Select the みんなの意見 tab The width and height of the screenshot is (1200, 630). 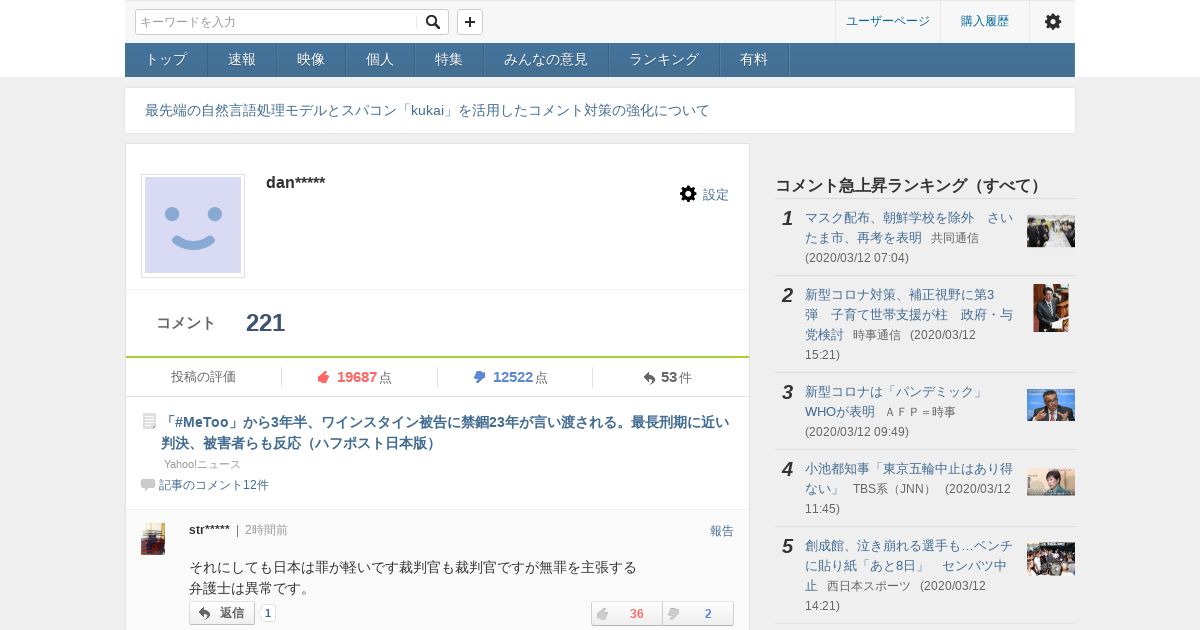(x=546, y=60)
